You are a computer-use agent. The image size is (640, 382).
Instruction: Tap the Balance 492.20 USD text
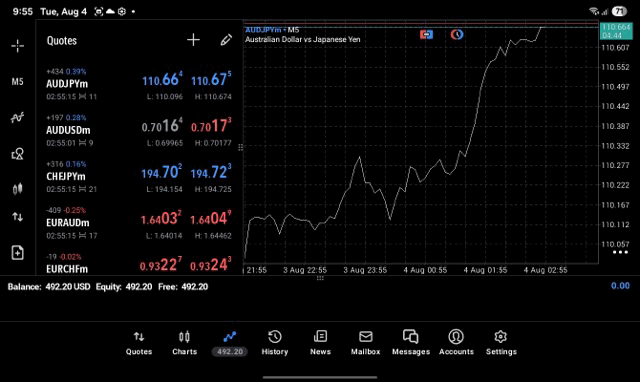pos(49,287)
